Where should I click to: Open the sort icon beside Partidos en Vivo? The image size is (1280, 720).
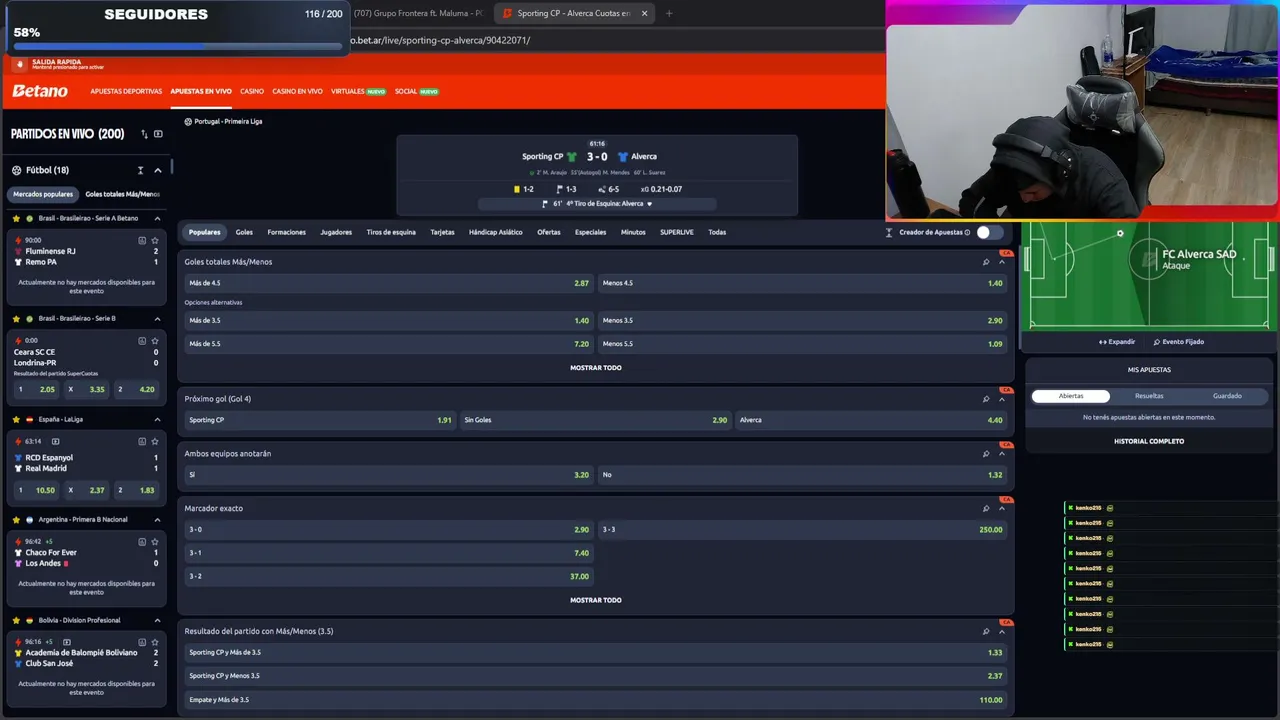pyautogui.click(x=144, y=134)
